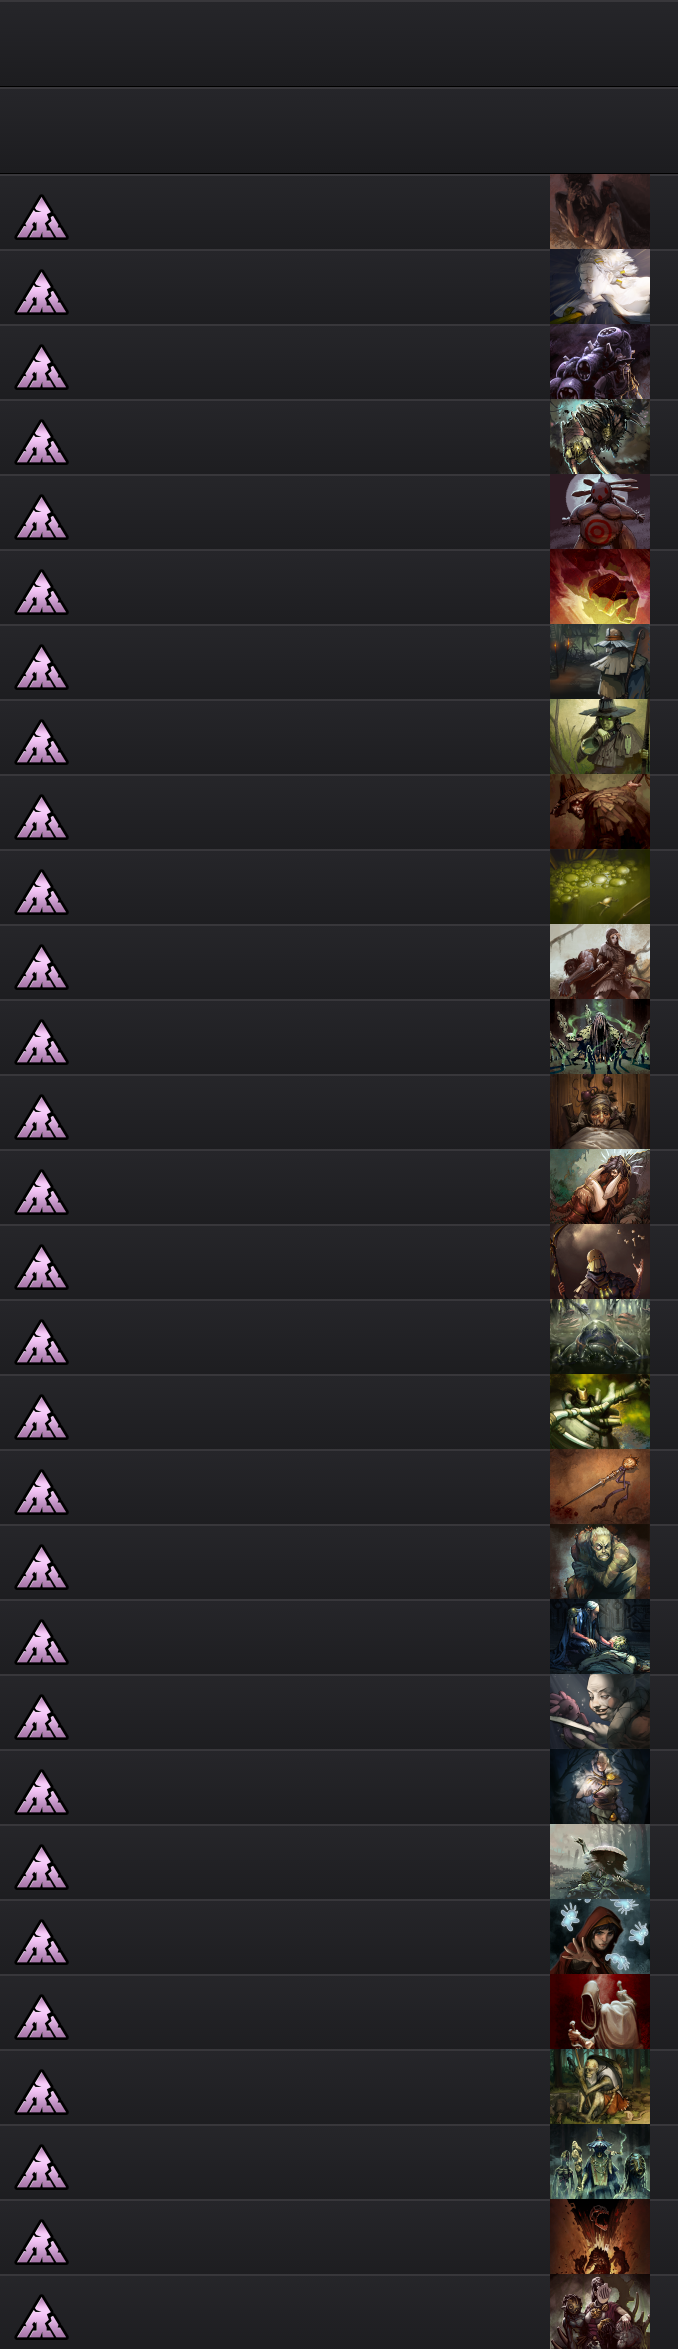Select the mushroom-capped creature in the misty swamp thumbnail

600,1862
